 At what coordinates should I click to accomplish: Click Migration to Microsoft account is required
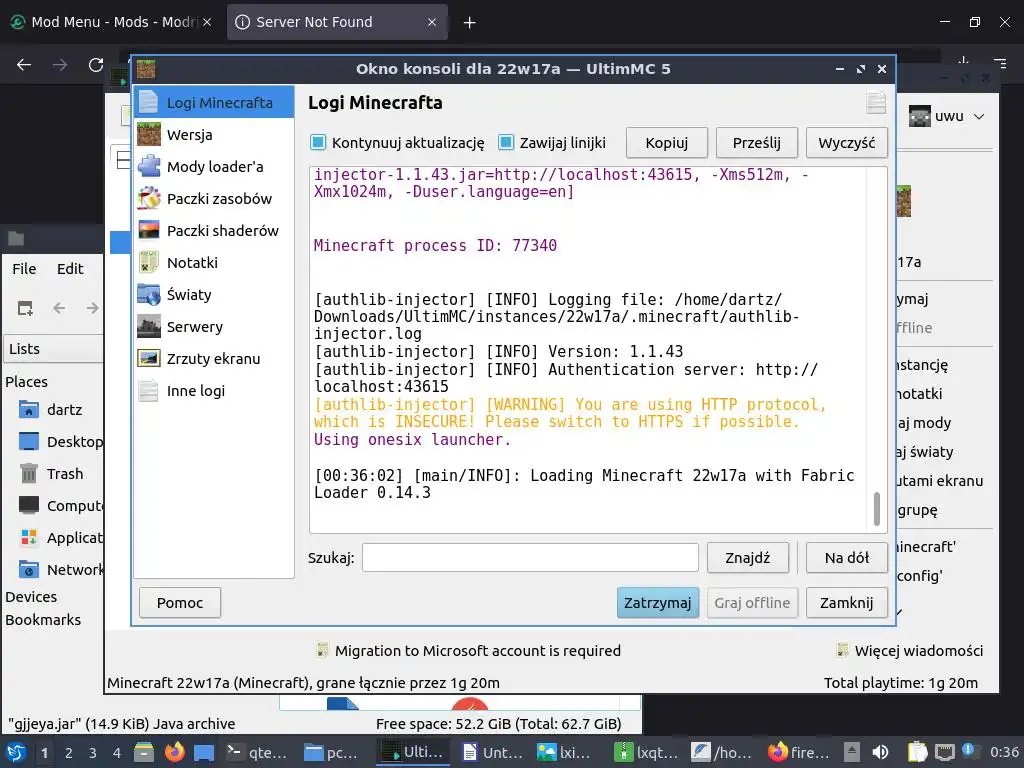[477, 651]
